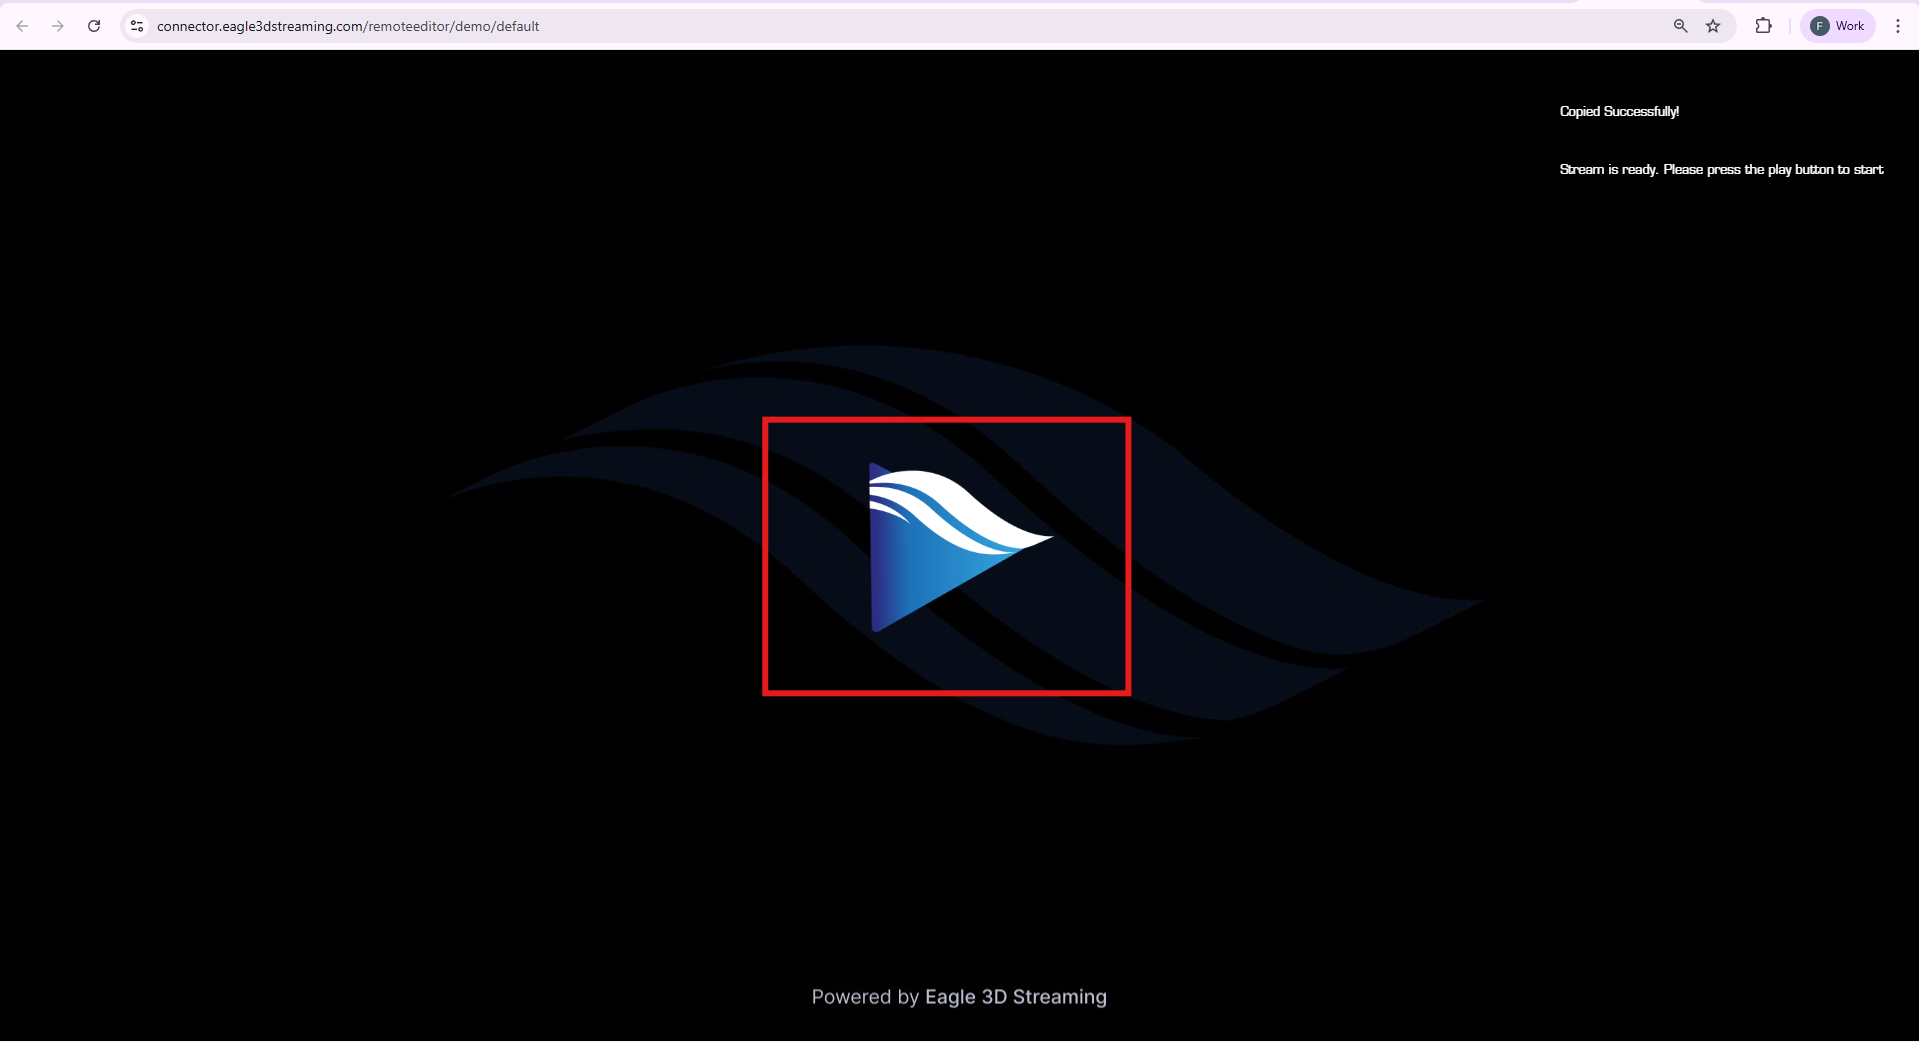The height and width of the screenshot is (1042, 1919).
Task: Click the browser Back arrow
Action: [22, 26]
